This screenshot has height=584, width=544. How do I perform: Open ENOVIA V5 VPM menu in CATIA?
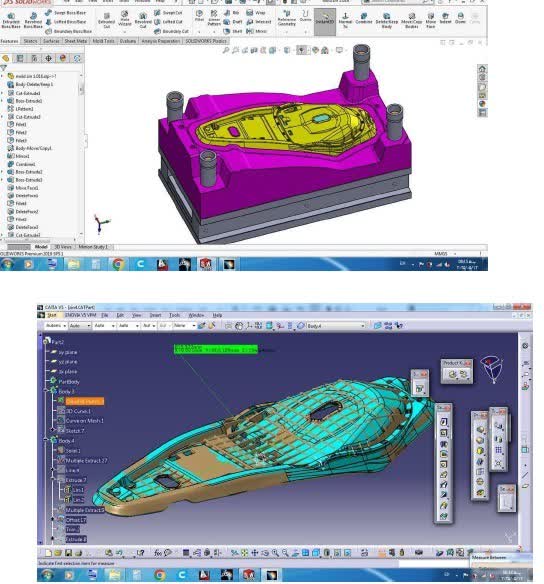80,315
